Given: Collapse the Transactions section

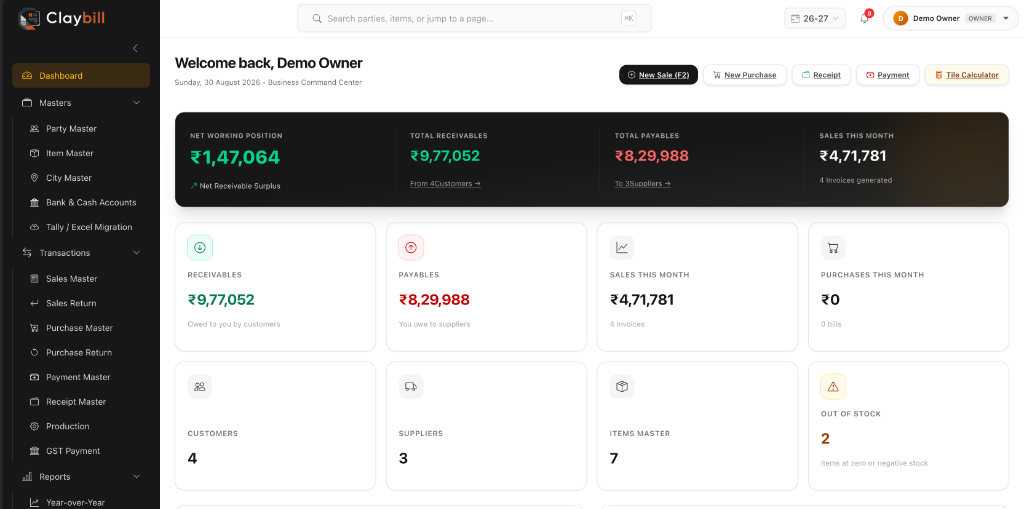Looking at the screenshot, I should click(x=136, y=253).
